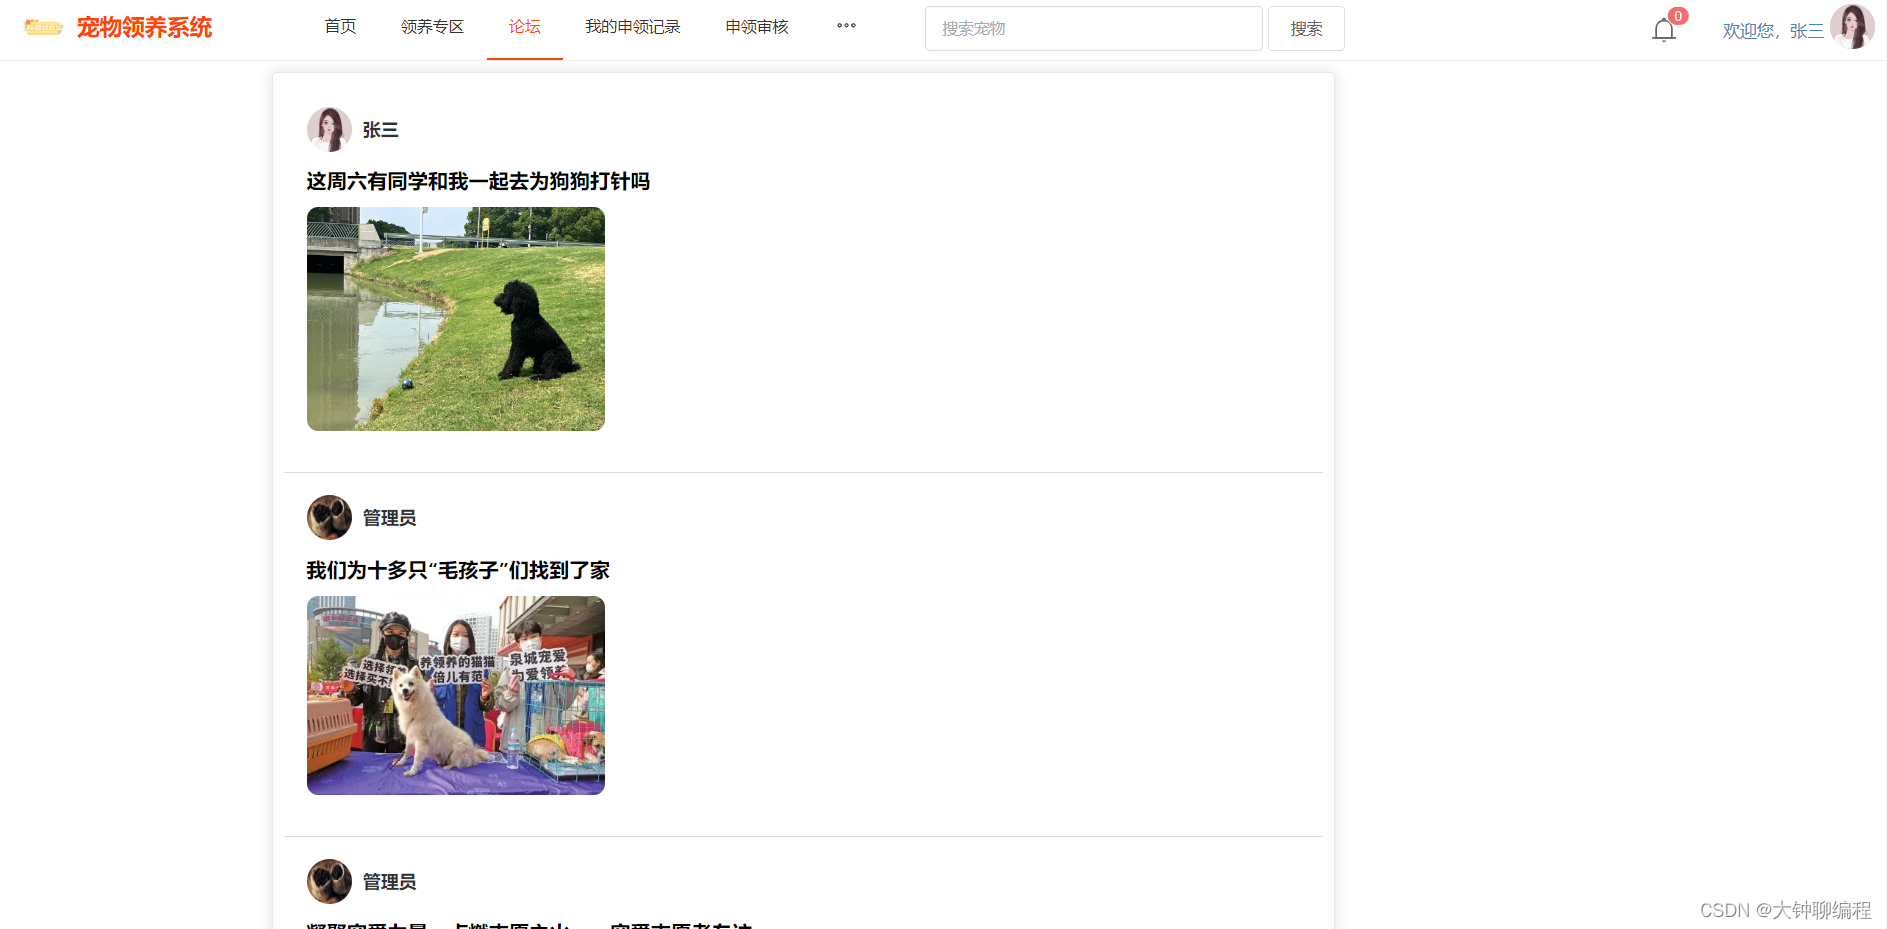Image resolution: width=1887 pixels, height=929 pixels.
Task: Click 管理员's avatar on the second post
Action: [329, 518]
